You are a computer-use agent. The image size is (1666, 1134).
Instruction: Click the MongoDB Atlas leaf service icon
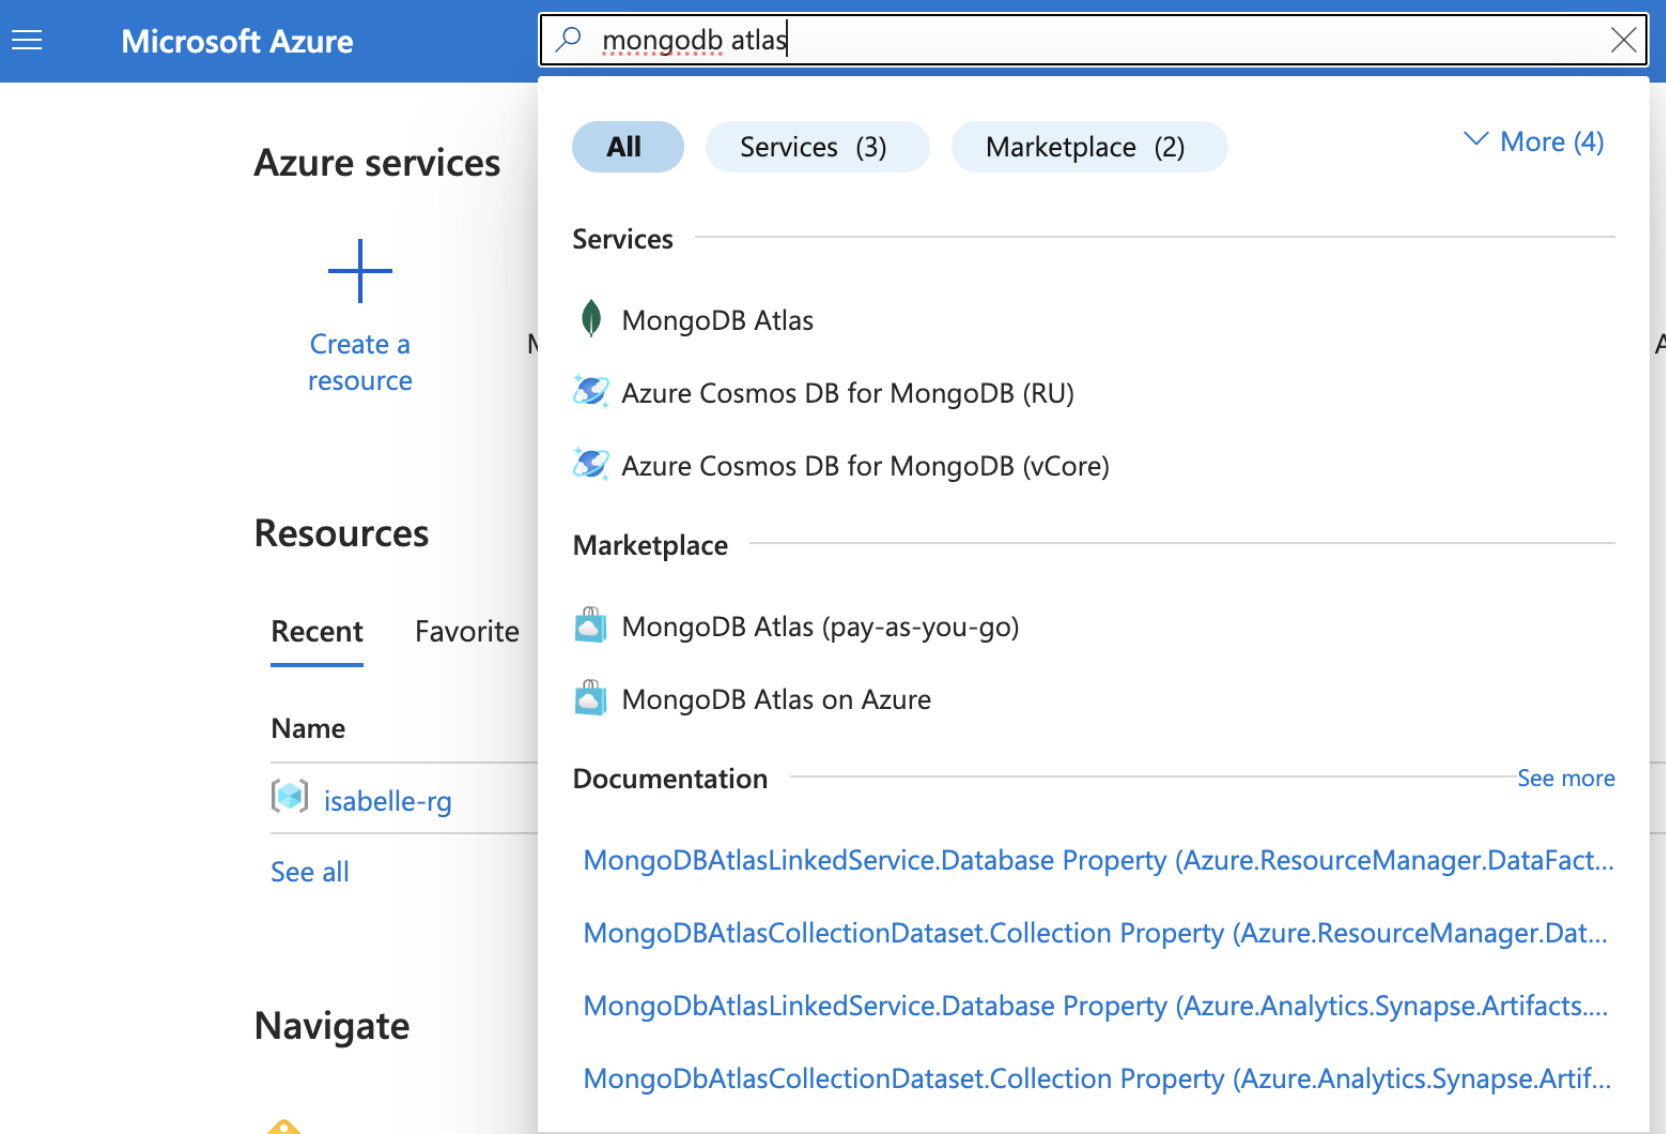tap(591, 319)
